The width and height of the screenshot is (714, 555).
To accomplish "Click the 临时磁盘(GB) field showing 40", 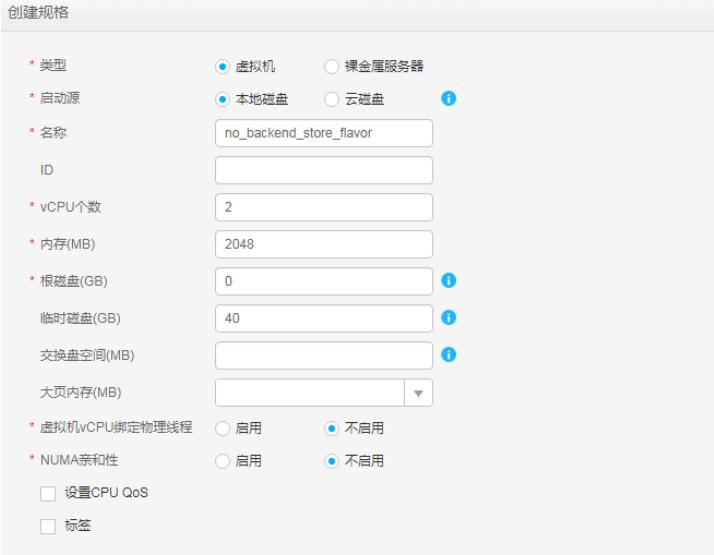I will pos(324,318).
